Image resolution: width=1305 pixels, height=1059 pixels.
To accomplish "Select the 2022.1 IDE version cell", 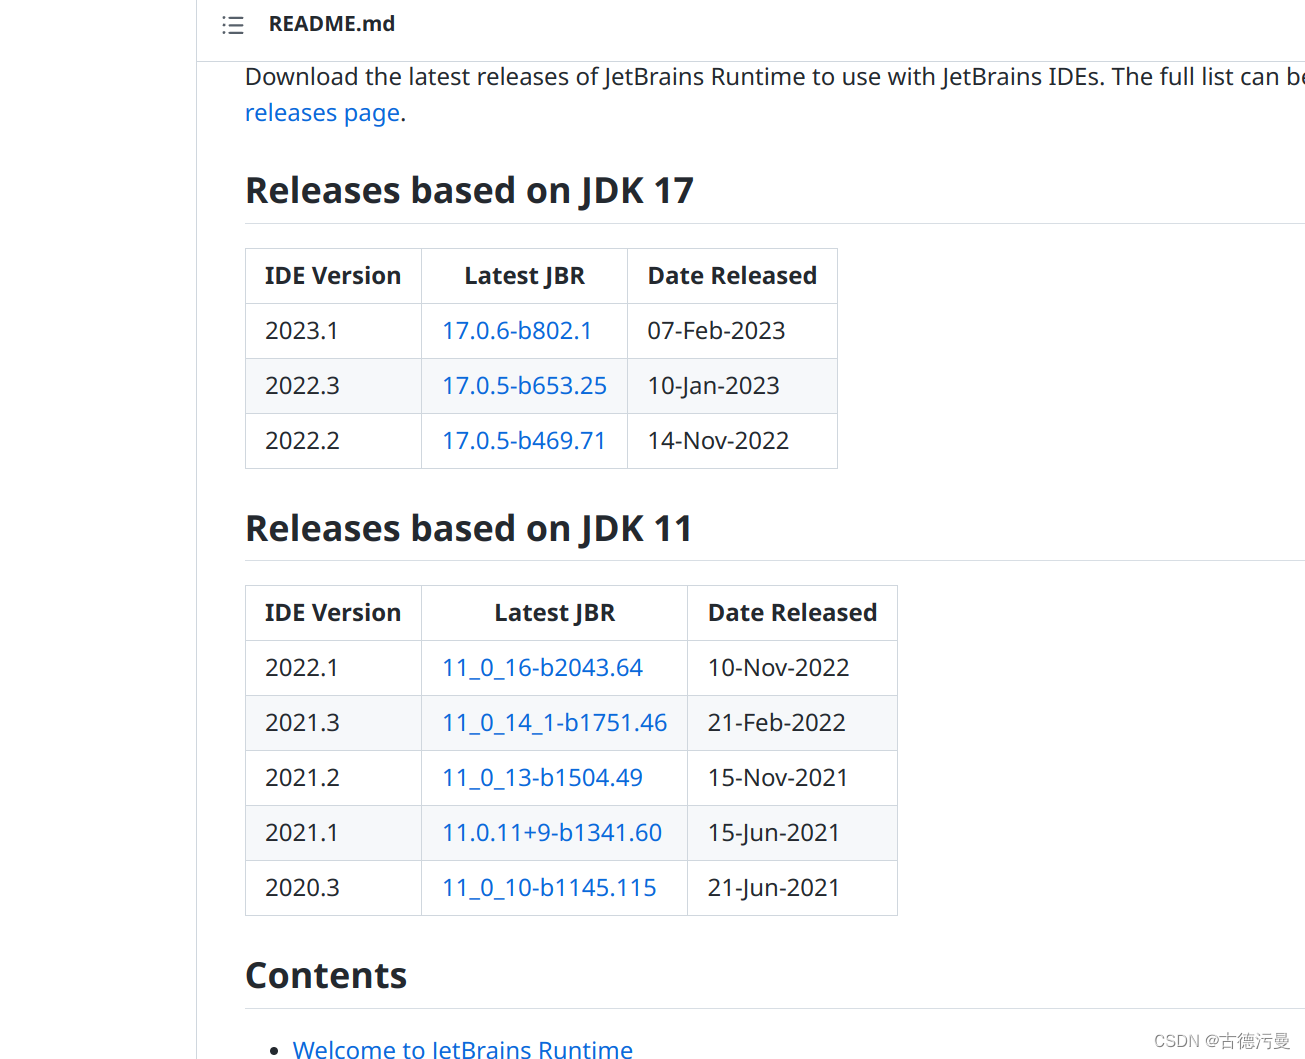I will tap(333, 668).
